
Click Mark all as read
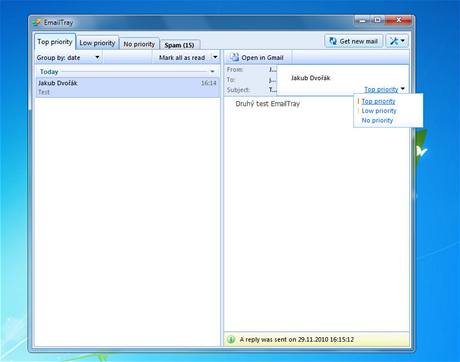(x=182, y=57)
